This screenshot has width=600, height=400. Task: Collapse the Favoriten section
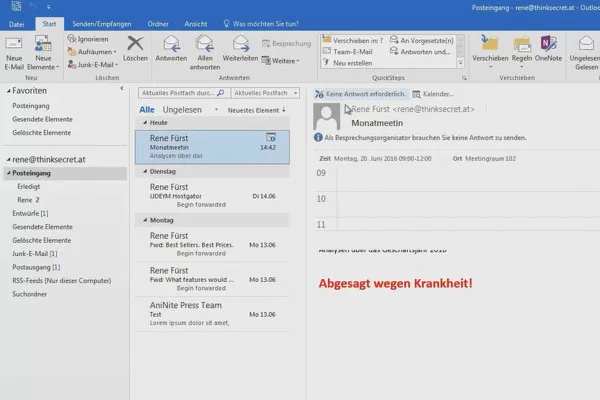point(8,91)
